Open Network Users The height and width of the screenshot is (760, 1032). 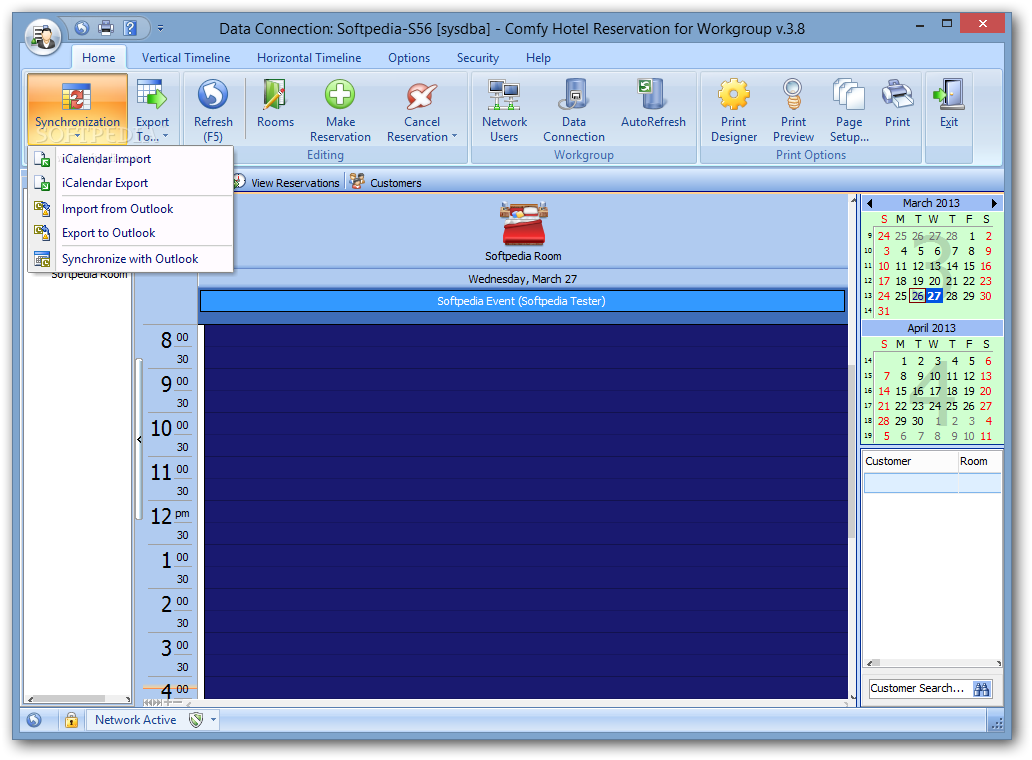tap(504, 110)
